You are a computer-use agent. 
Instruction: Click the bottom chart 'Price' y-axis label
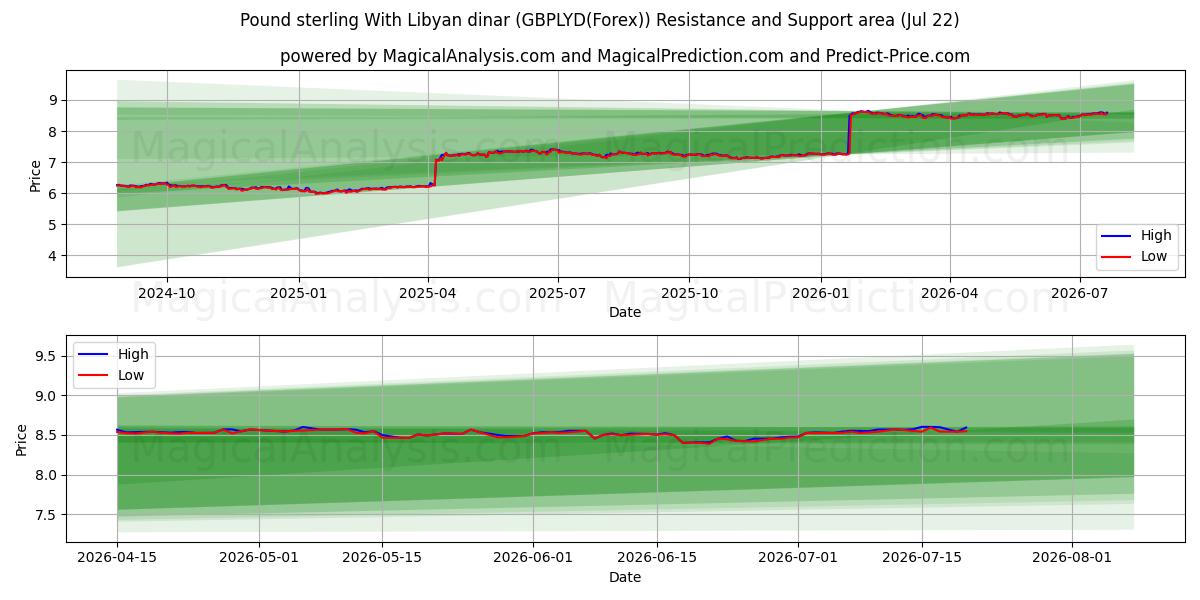point(22,439)
